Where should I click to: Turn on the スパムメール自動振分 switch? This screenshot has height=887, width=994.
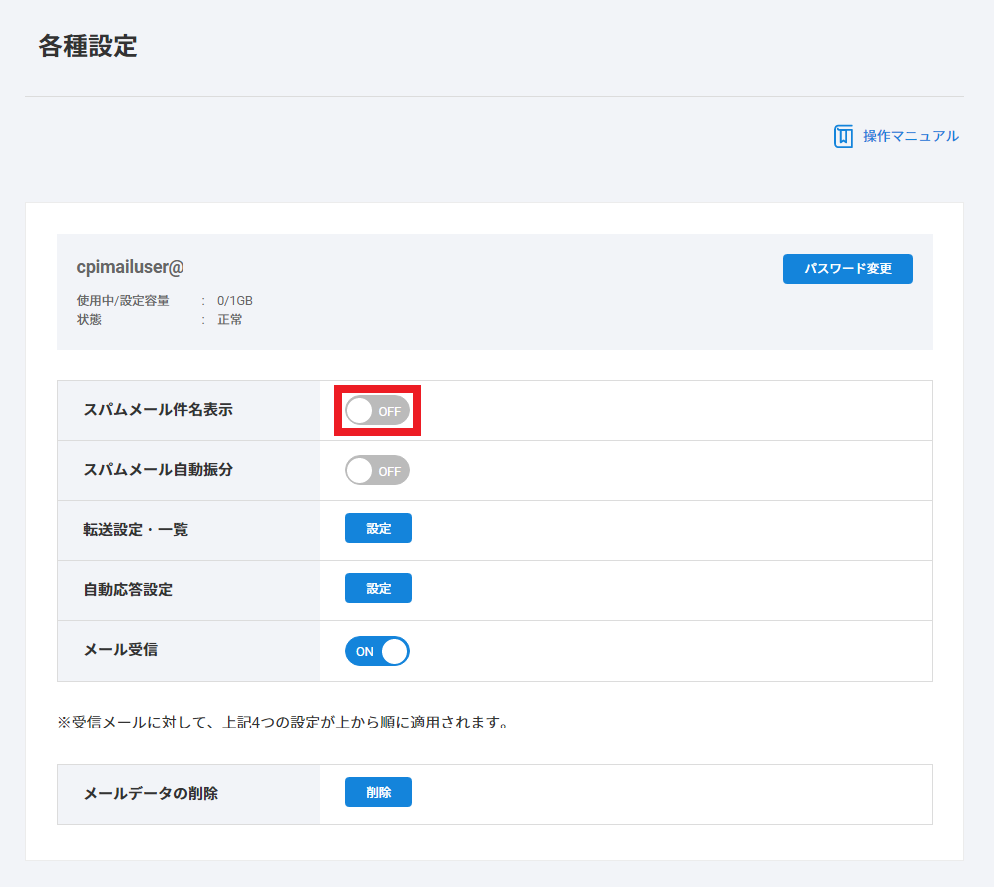point(377,470)
